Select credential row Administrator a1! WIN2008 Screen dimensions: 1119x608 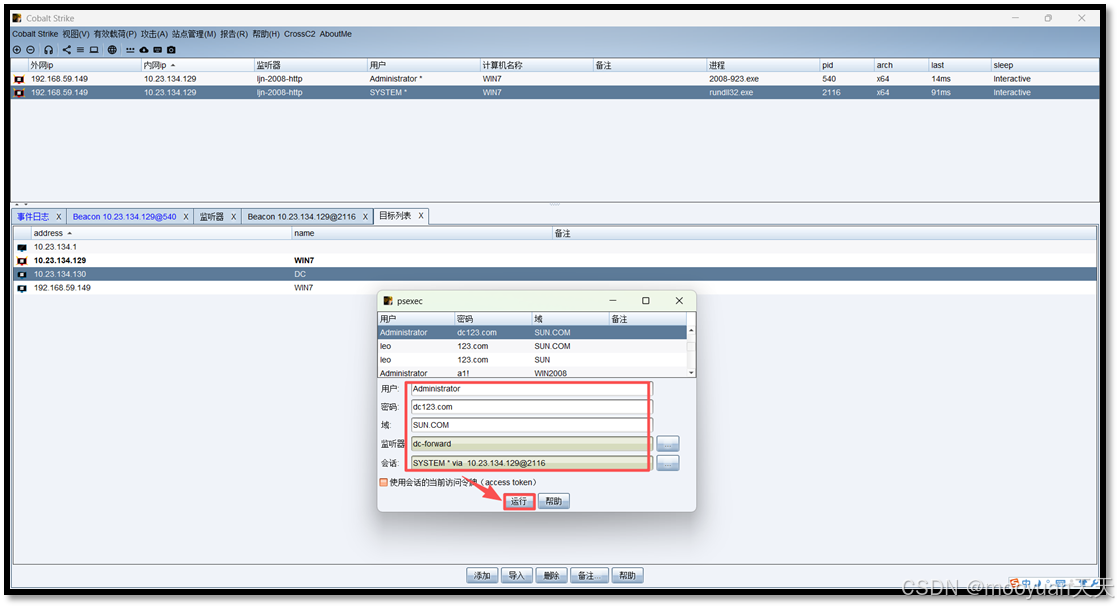532,373
